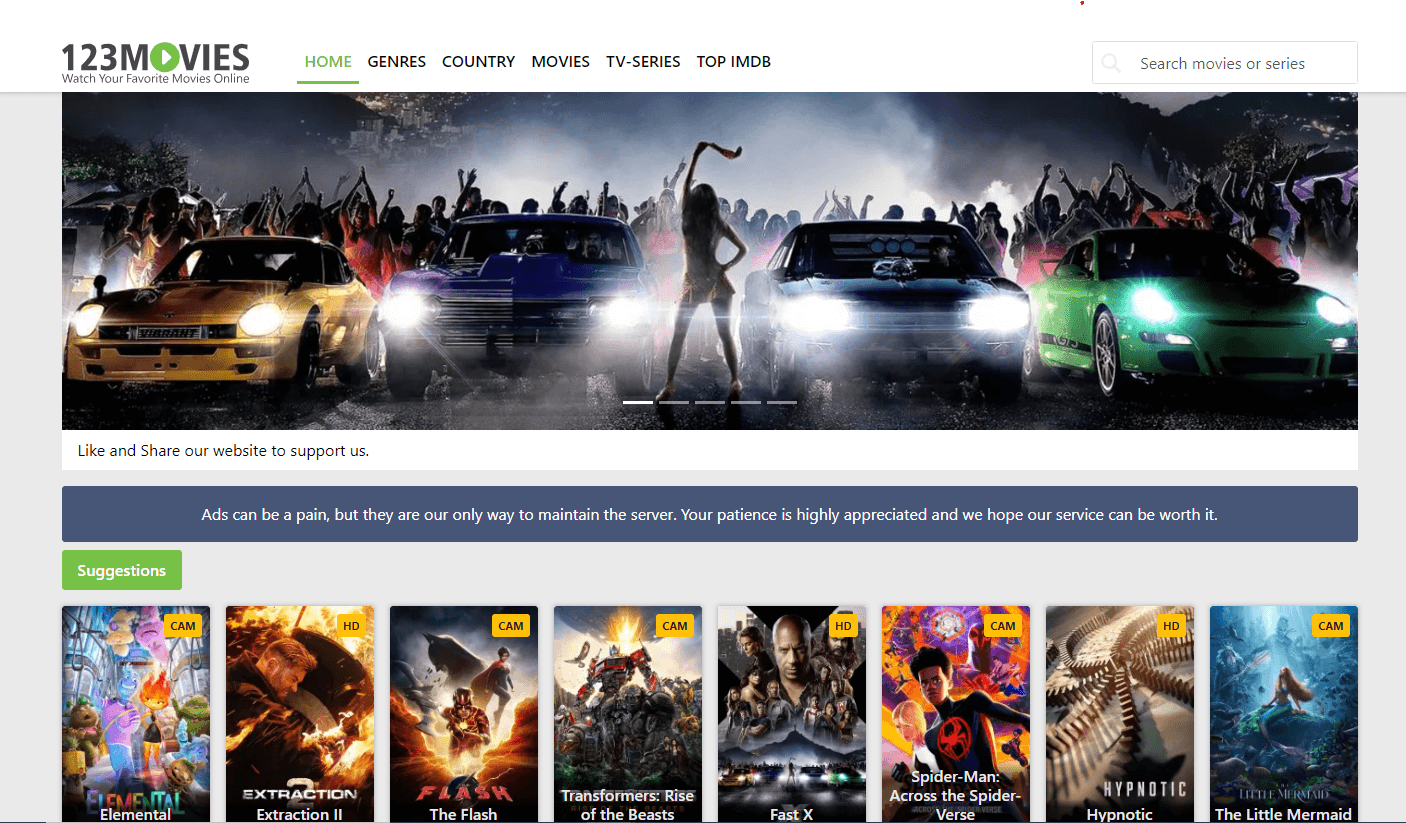The image size is (1406, 823).
Task: Open the Top IMDB page
Action: 733,62
